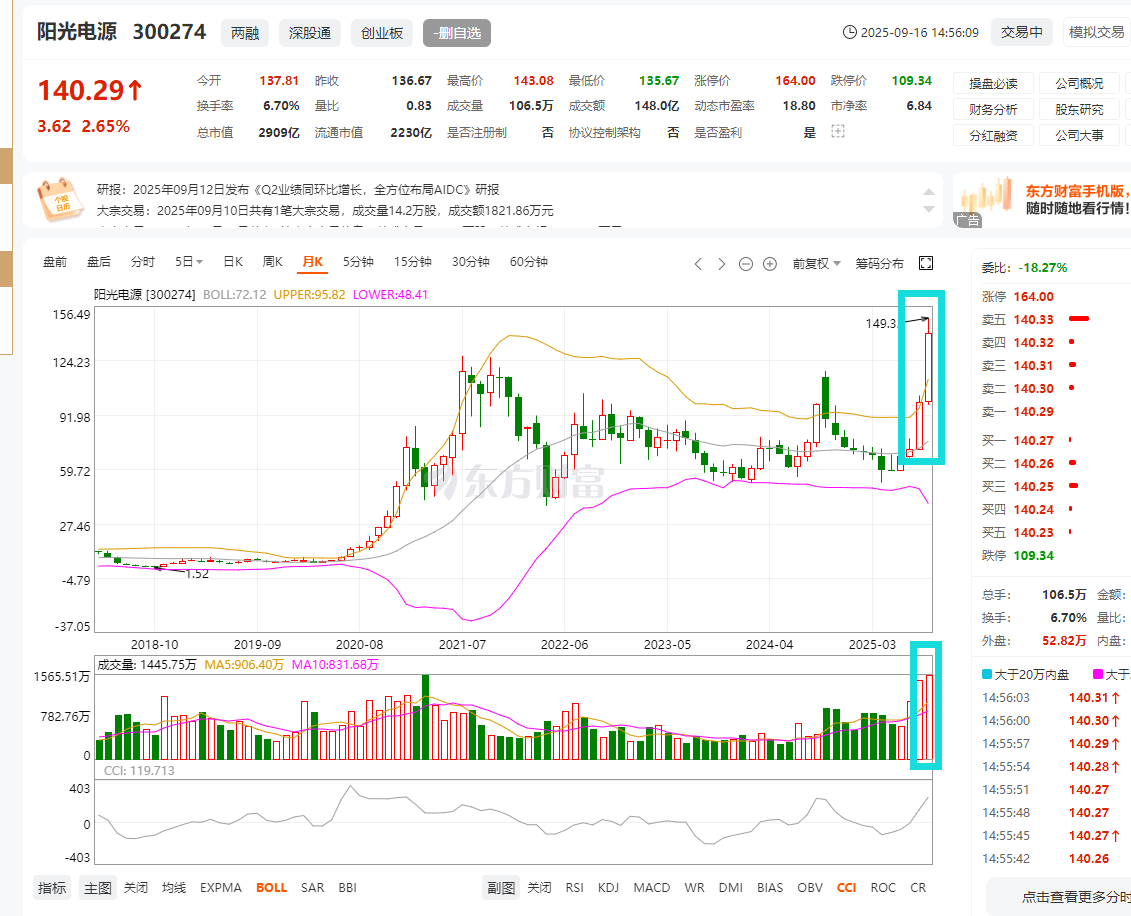1131x916 pixels.
Task: Open the 大宗交易 news line
Action: 325,211
